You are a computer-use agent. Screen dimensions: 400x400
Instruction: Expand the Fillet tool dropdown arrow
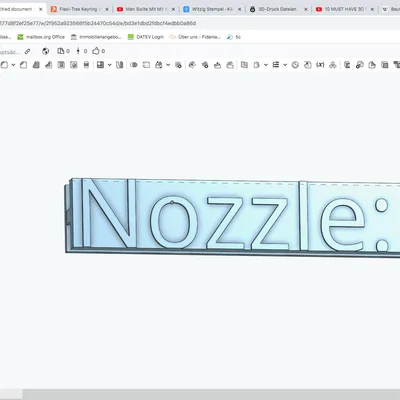tap(13, 65)
